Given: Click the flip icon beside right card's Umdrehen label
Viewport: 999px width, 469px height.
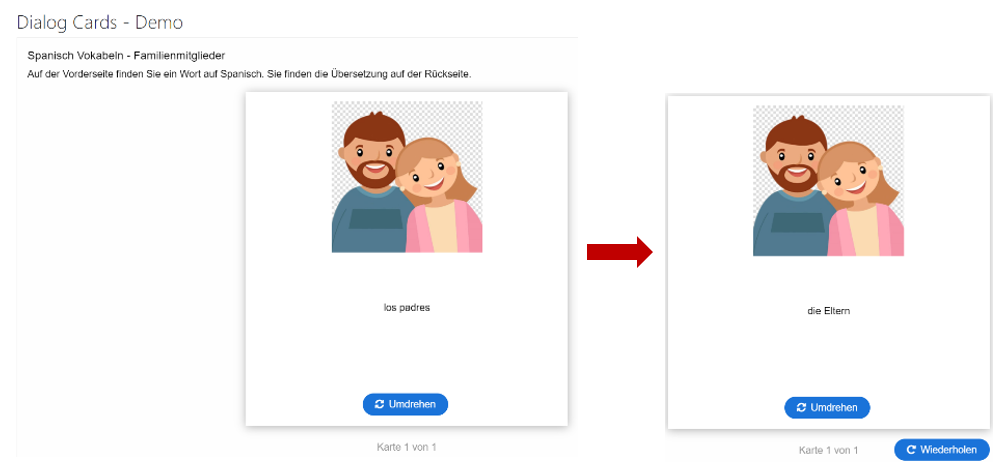Looking at the screenshot, I should 802,408.
